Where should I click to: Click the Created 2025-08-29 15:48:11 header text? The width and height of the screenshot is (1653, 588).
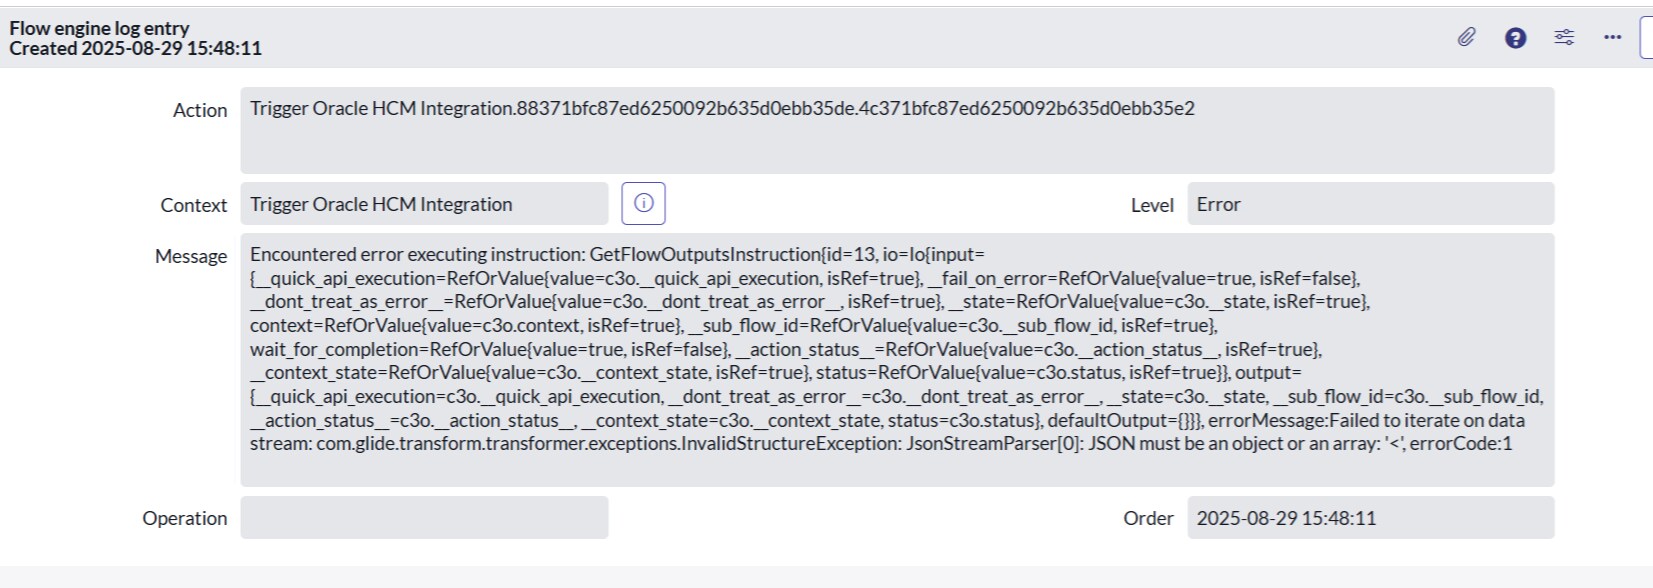click(x=136, y=48)
